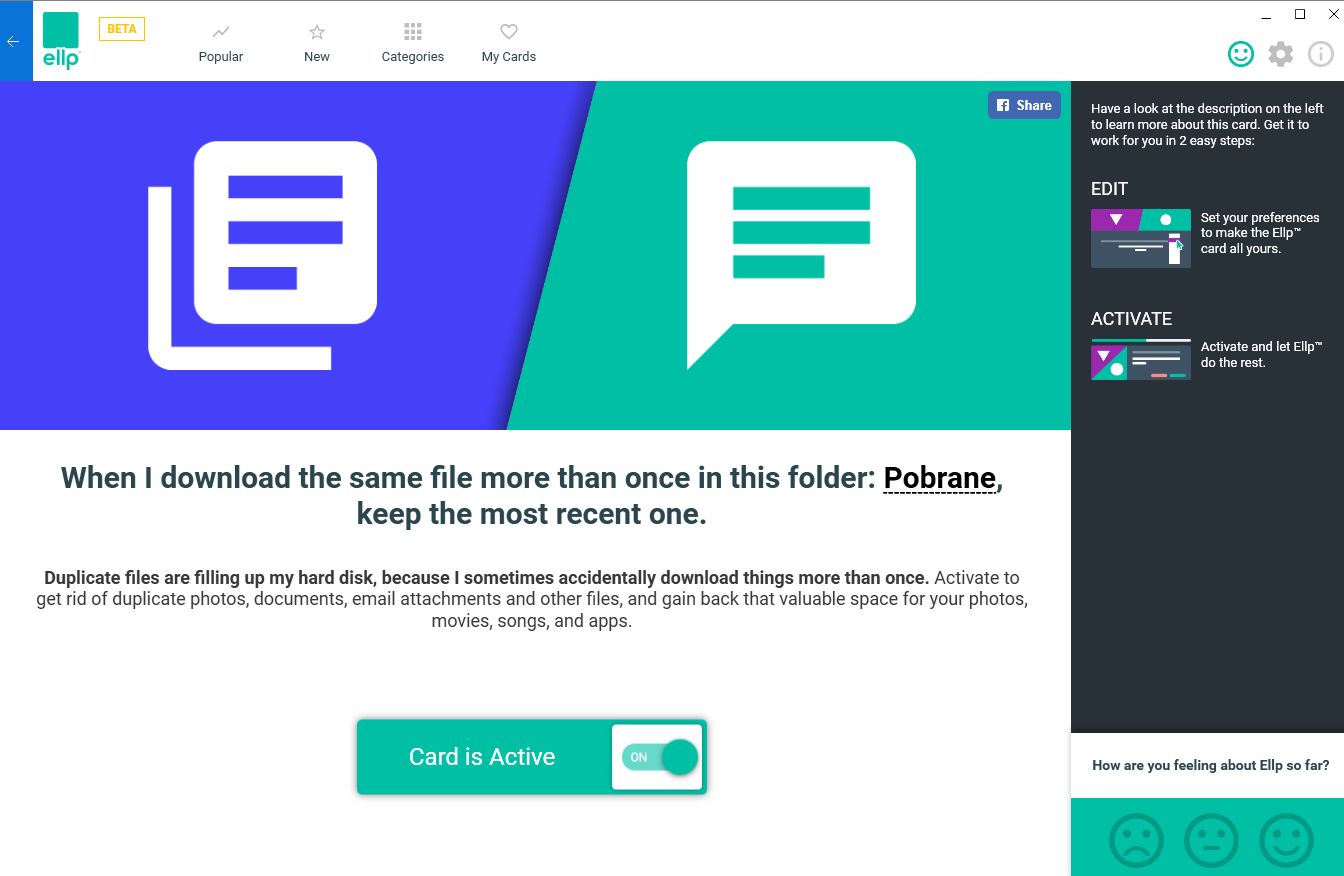Go back using the blue arrow button
1344x876 pixels.
point(15,41)
